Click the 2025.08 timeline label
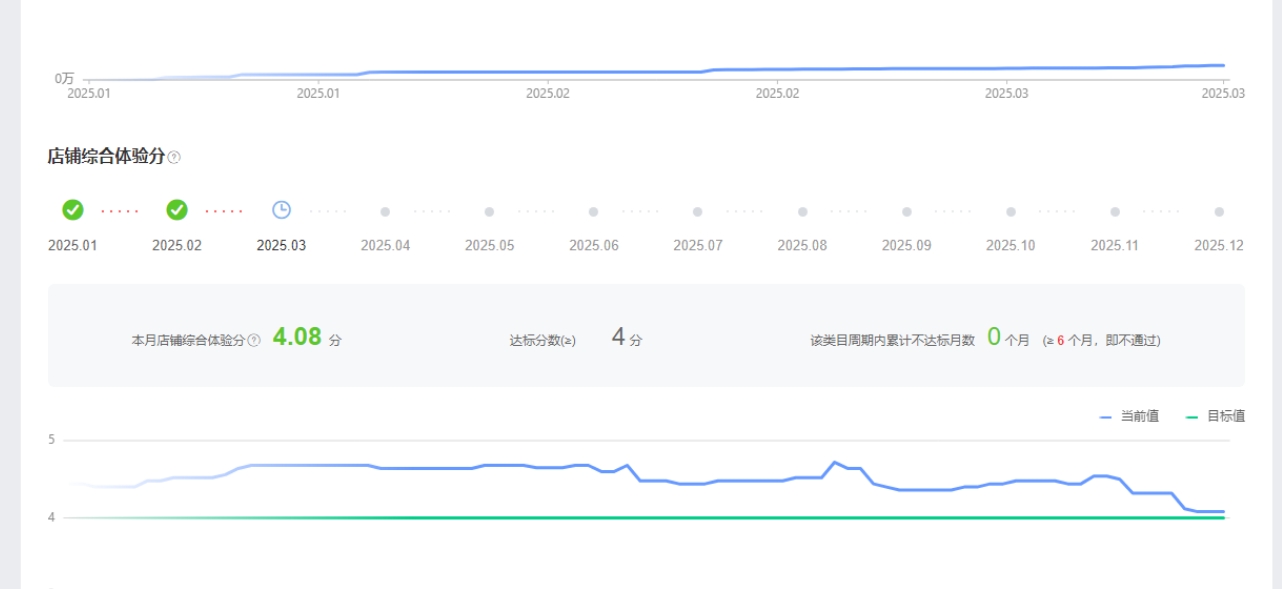The width and height of the screenshot is (1282, 589). pos(802,246)
